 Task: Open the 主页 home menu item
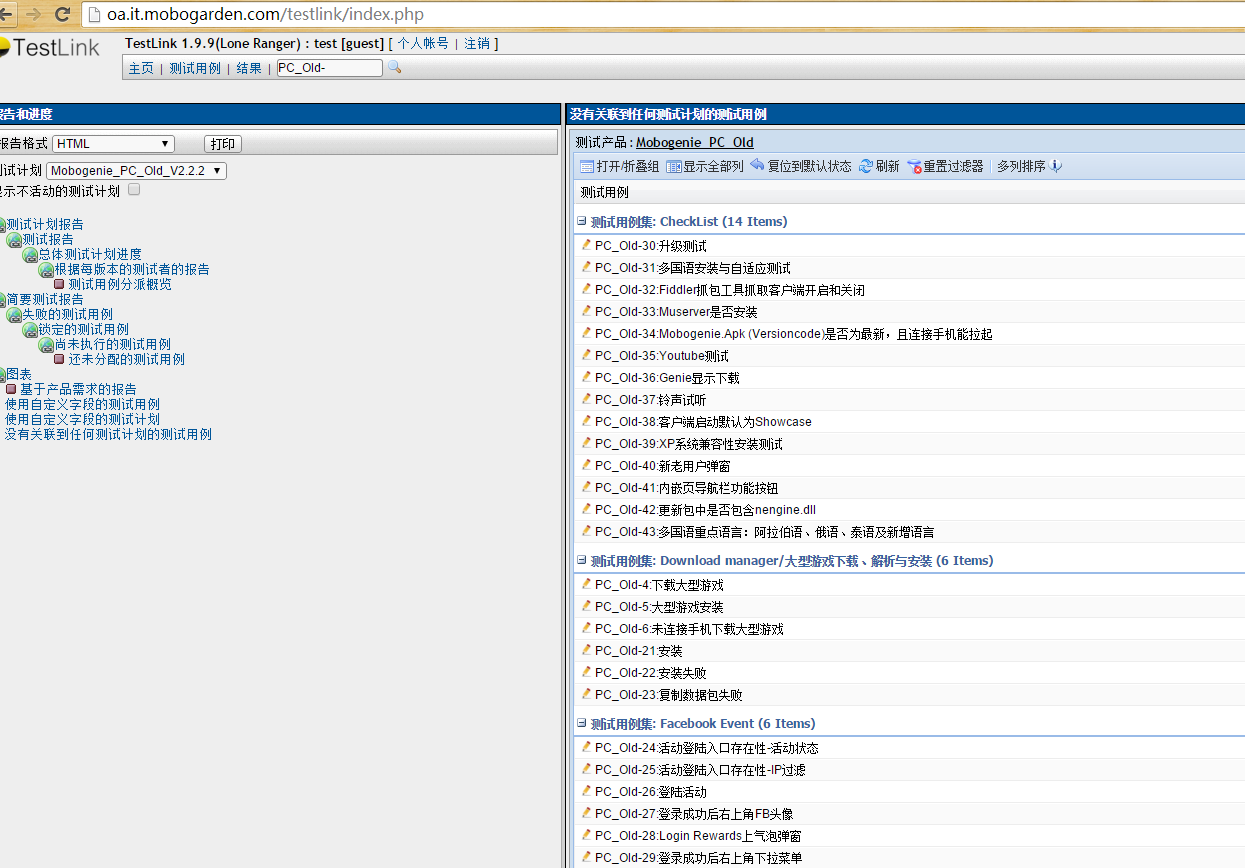tap(141, 68)
